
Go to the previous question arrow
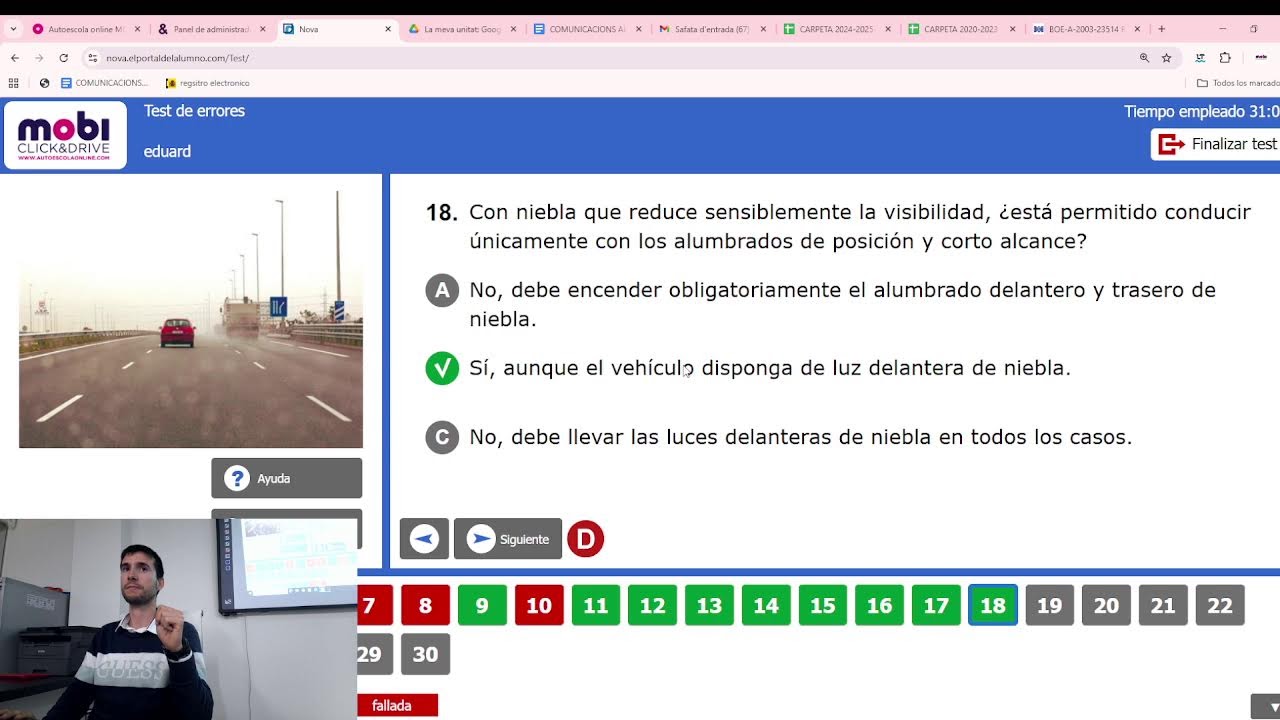click(x=424, y=539)
